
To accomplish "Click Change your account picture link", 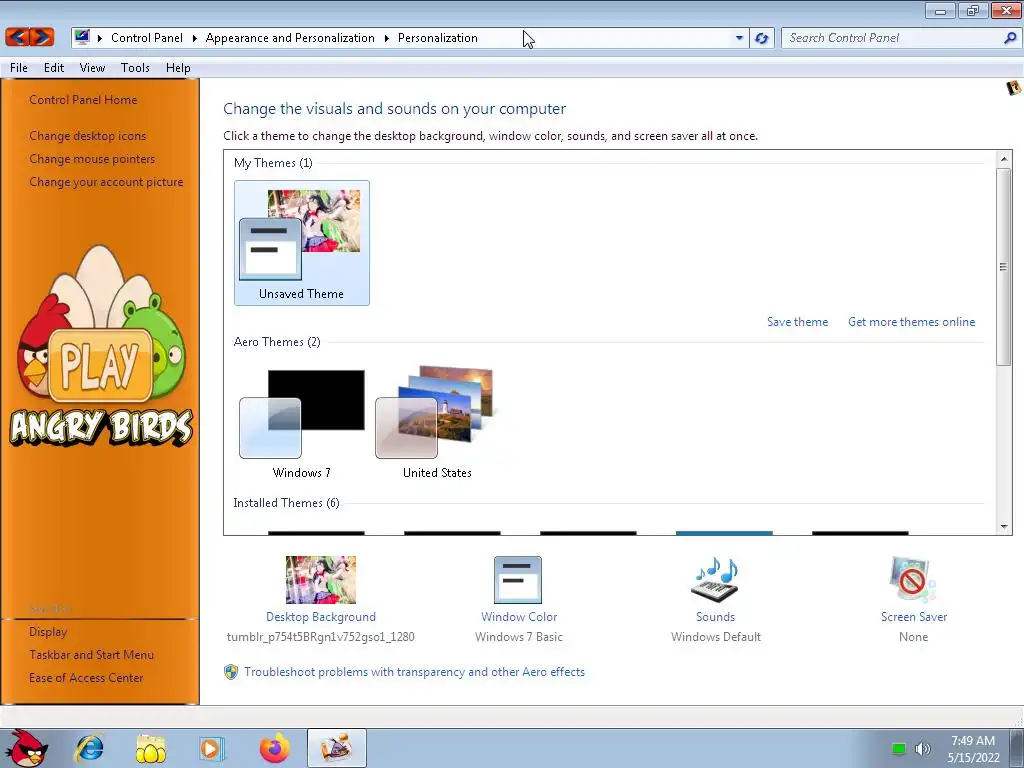I will (106, 182).
